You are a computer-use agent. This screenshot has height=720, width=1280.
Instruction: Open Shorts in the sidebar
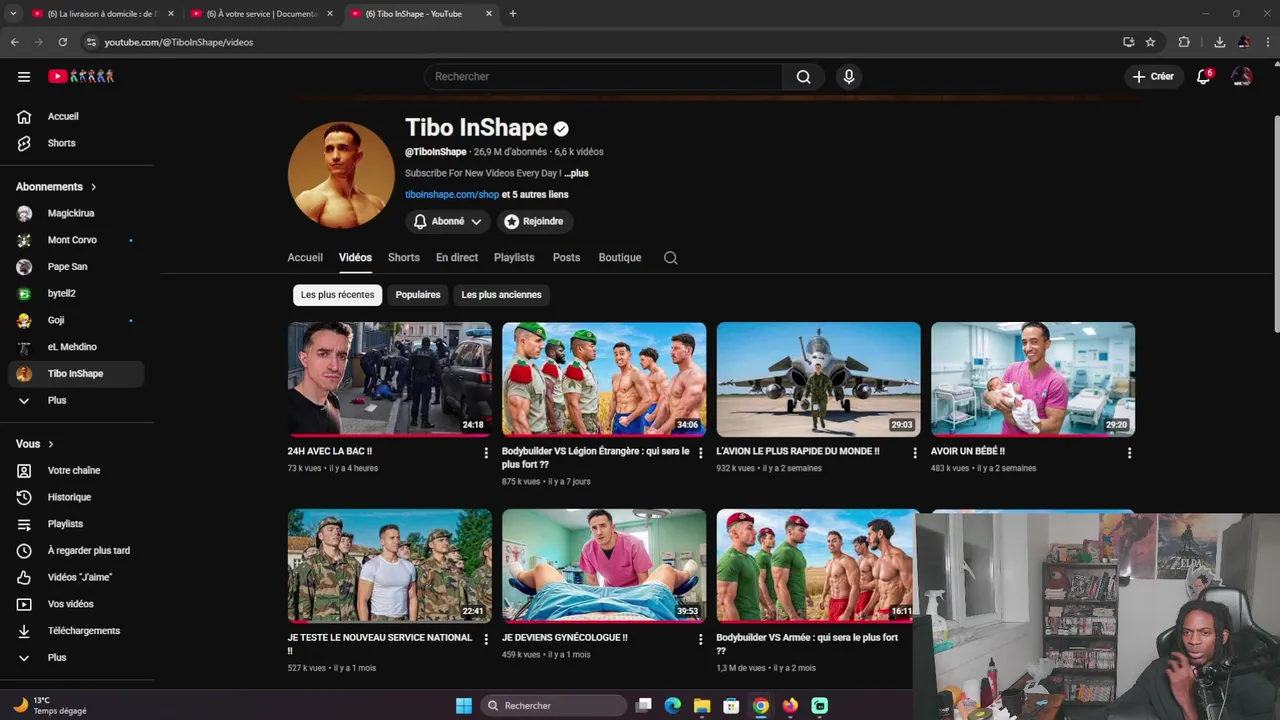[x=76, y=143]
